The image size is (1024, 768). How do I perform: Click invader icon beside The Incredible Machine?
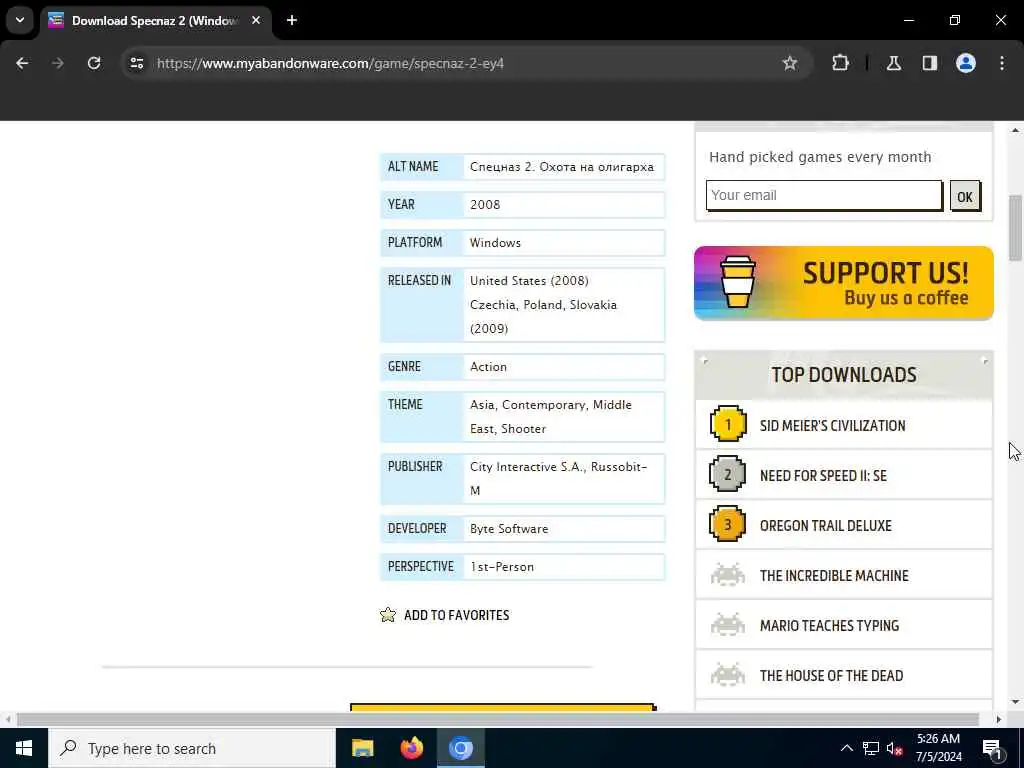pyautogui.click(x=728, y=575)
